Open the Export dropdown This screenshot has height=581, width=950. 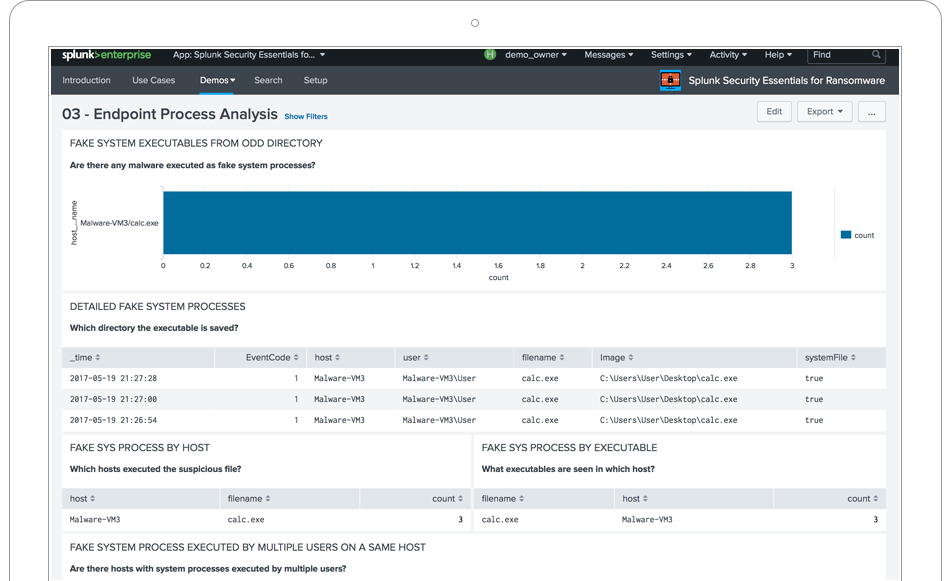point(825,112)
